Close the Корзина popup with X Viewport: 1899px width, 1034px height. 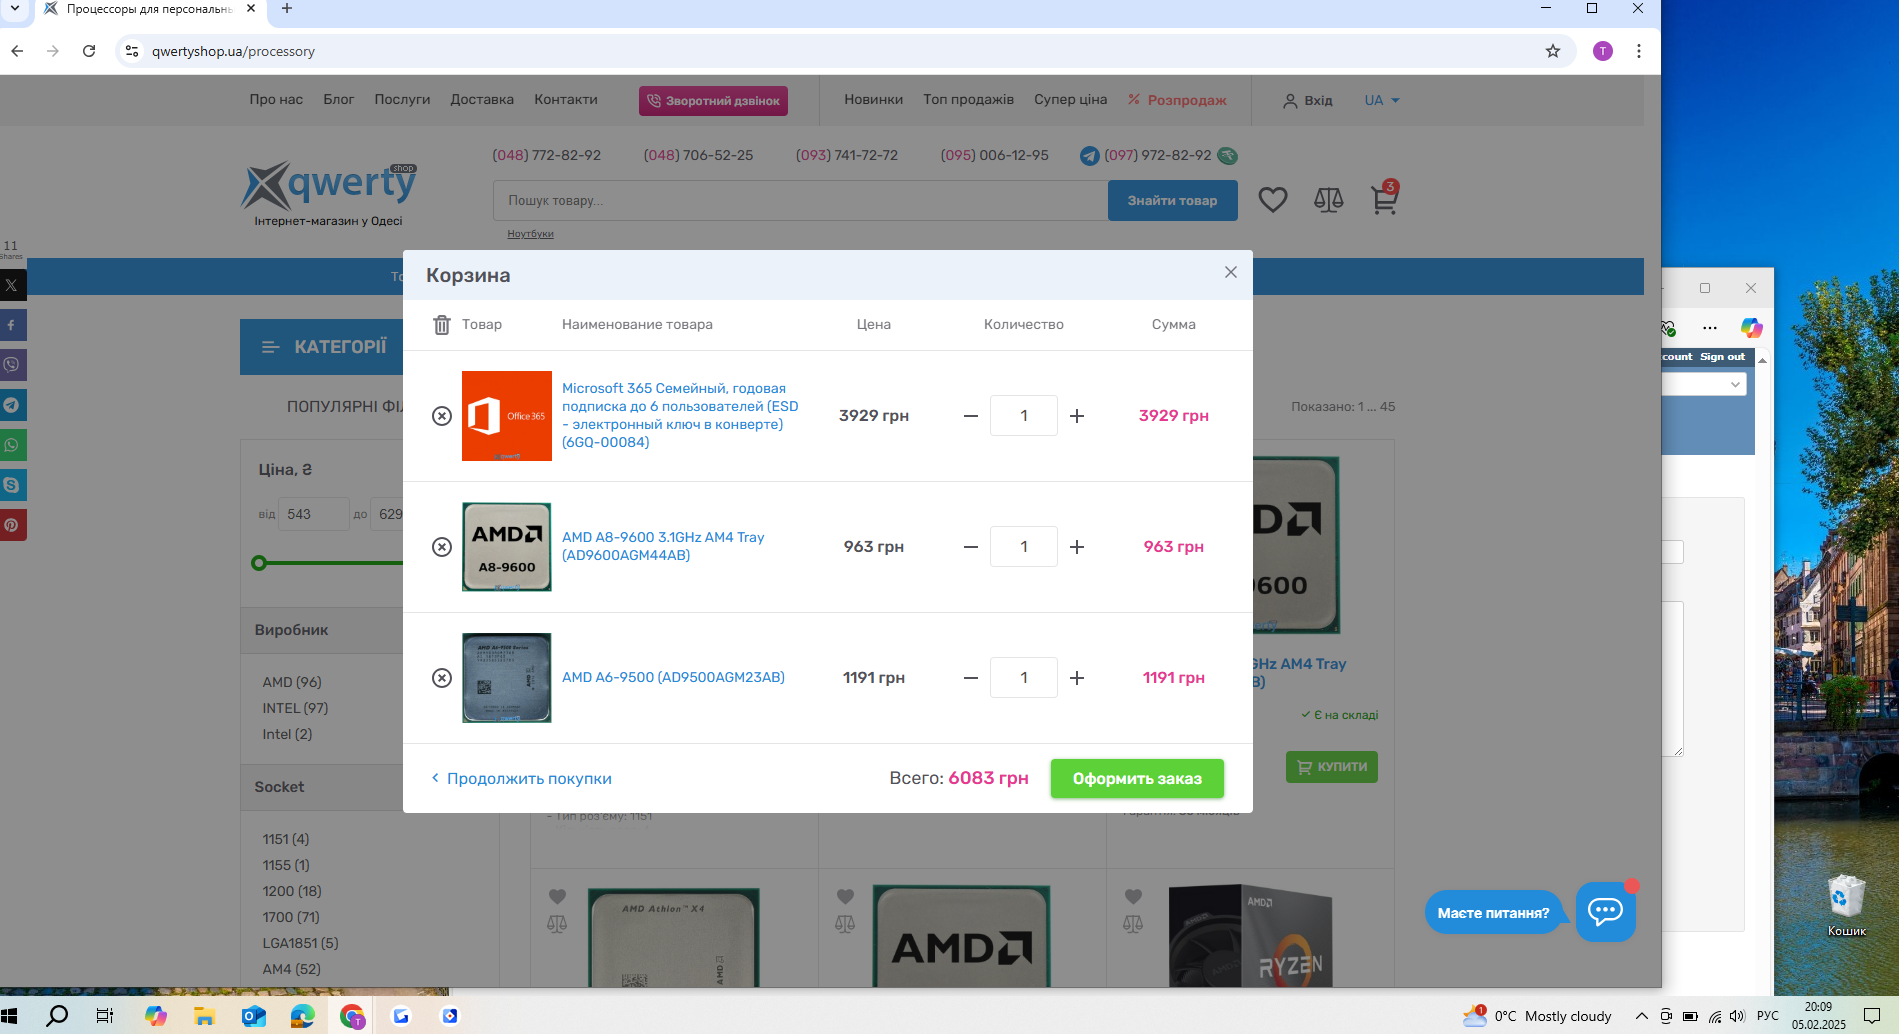tap(1231, 272)
